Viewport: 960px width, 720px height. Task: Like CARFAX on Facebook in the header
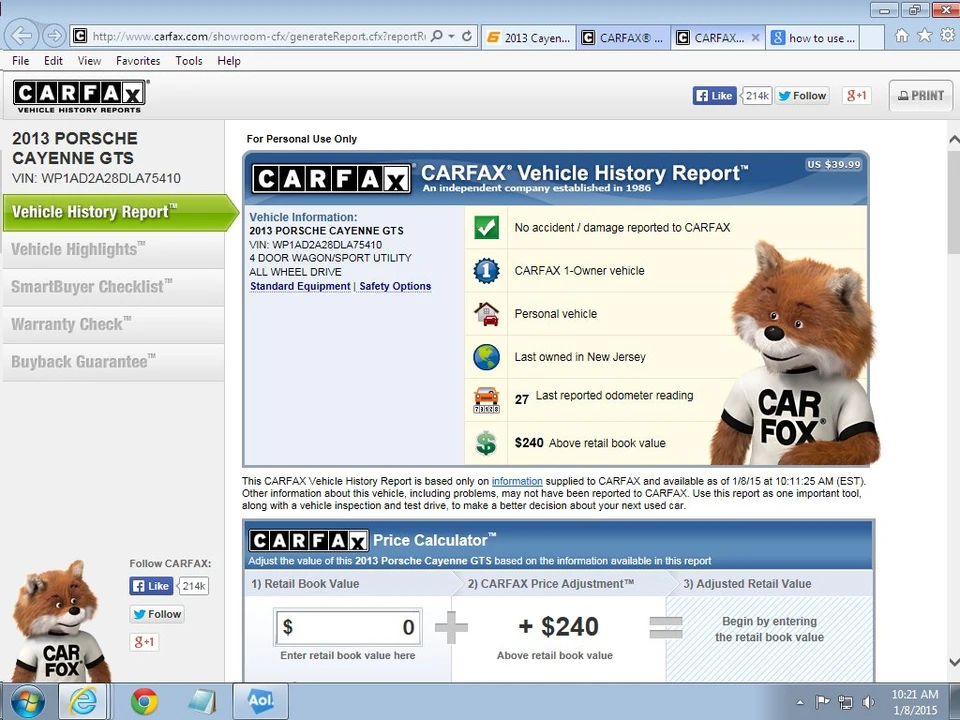coord(714,96)
